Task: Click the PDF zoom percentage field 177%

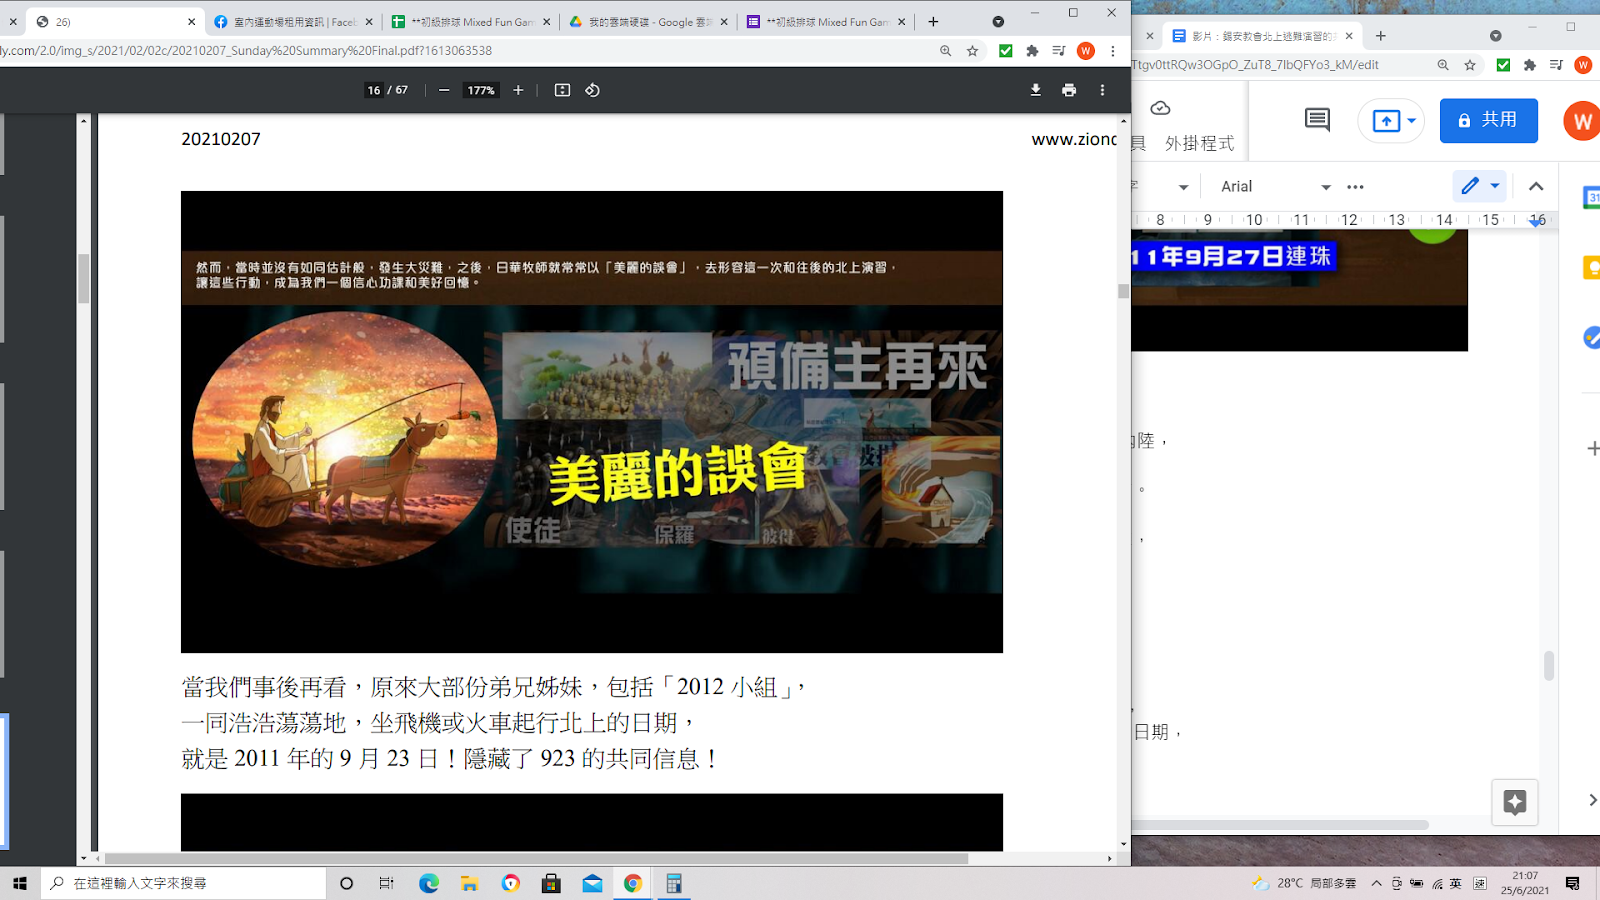Action: pos(481,90)
